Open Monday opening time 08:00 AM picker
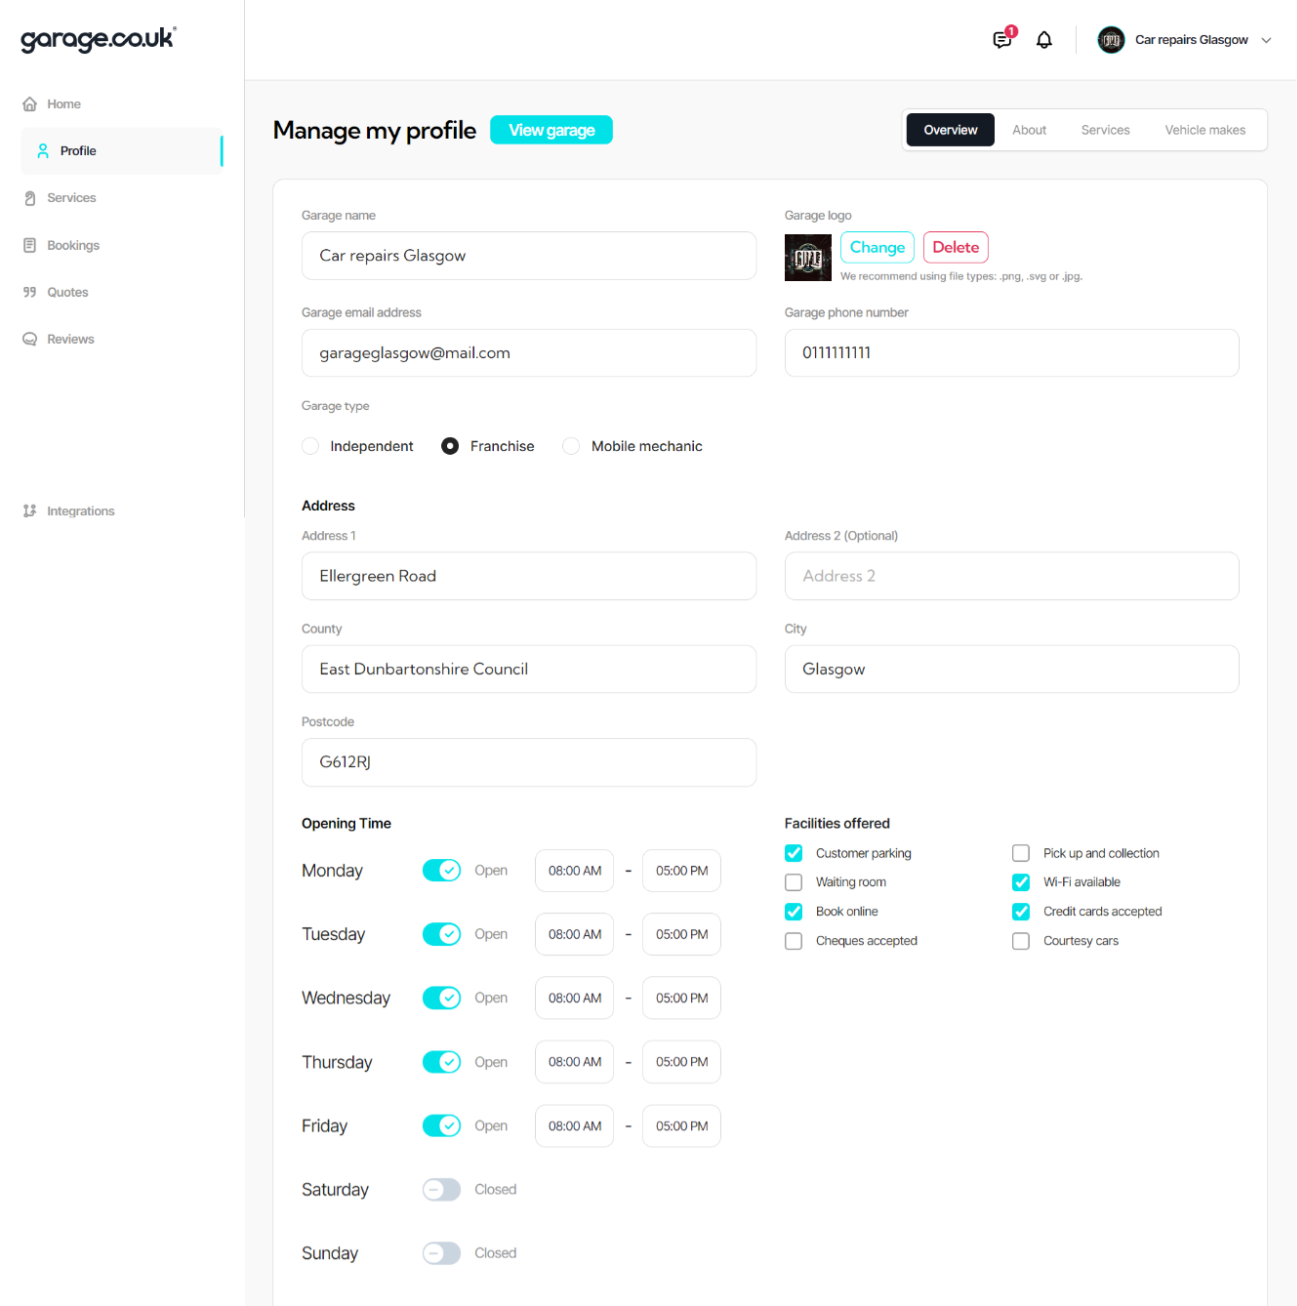Viewport: 1297px width, 1306px height. (x=574, y=871)
